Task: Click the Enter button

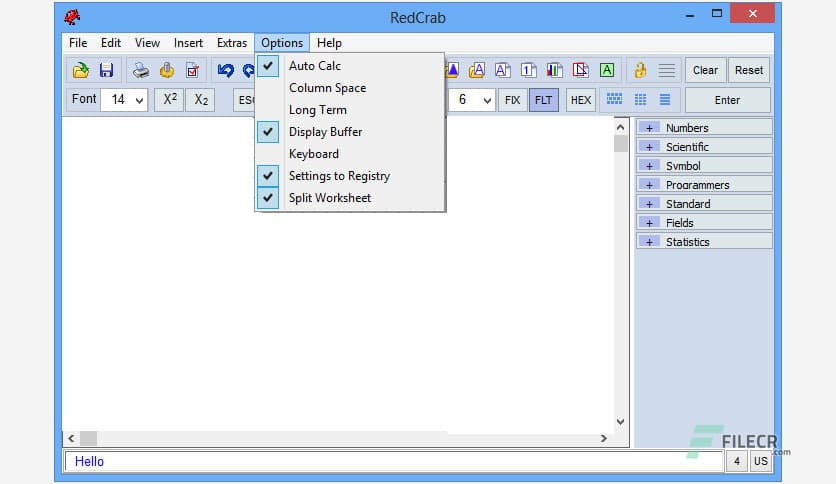Action: [727, 100]
